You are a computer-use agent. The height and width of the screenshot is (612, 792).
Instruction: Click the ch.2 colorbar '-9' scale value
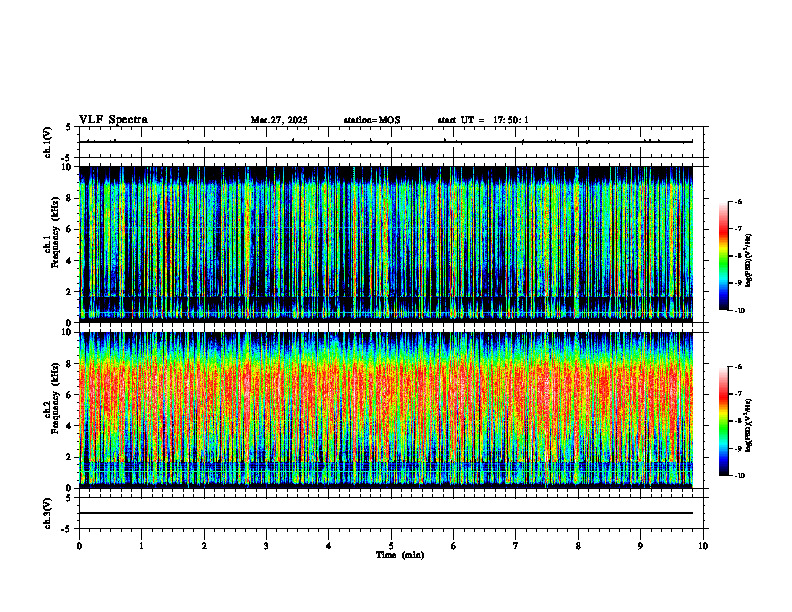(x=738, y=448)
